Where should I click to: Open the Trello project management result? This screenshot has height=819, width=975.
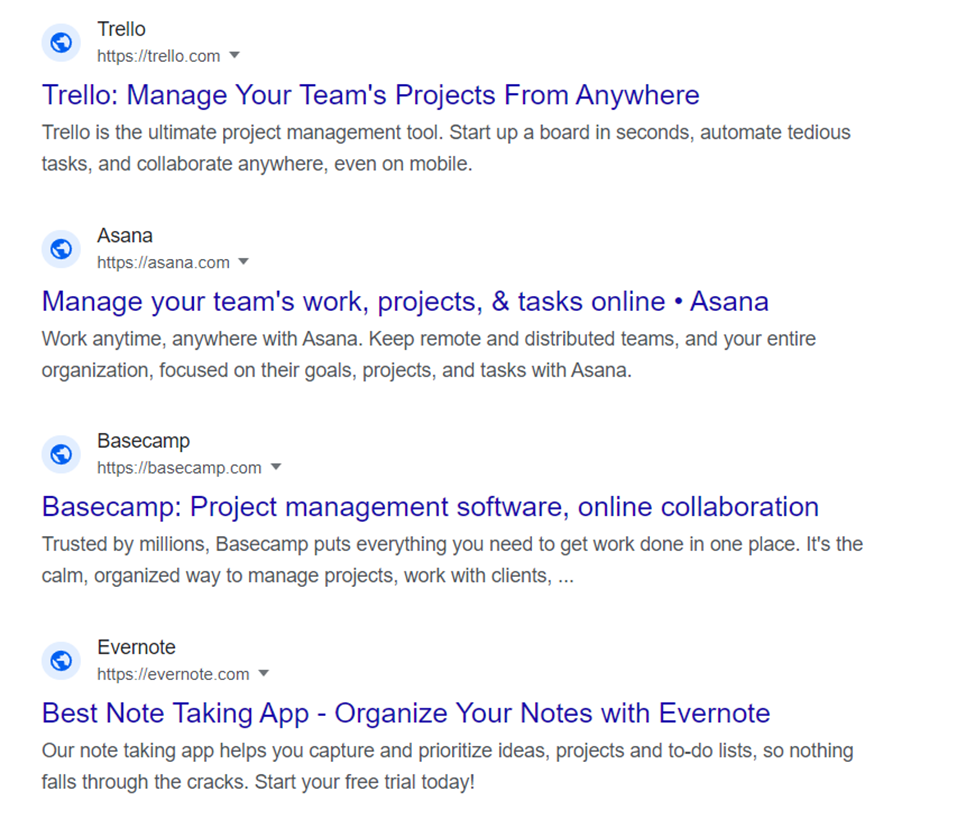[370, 94]
